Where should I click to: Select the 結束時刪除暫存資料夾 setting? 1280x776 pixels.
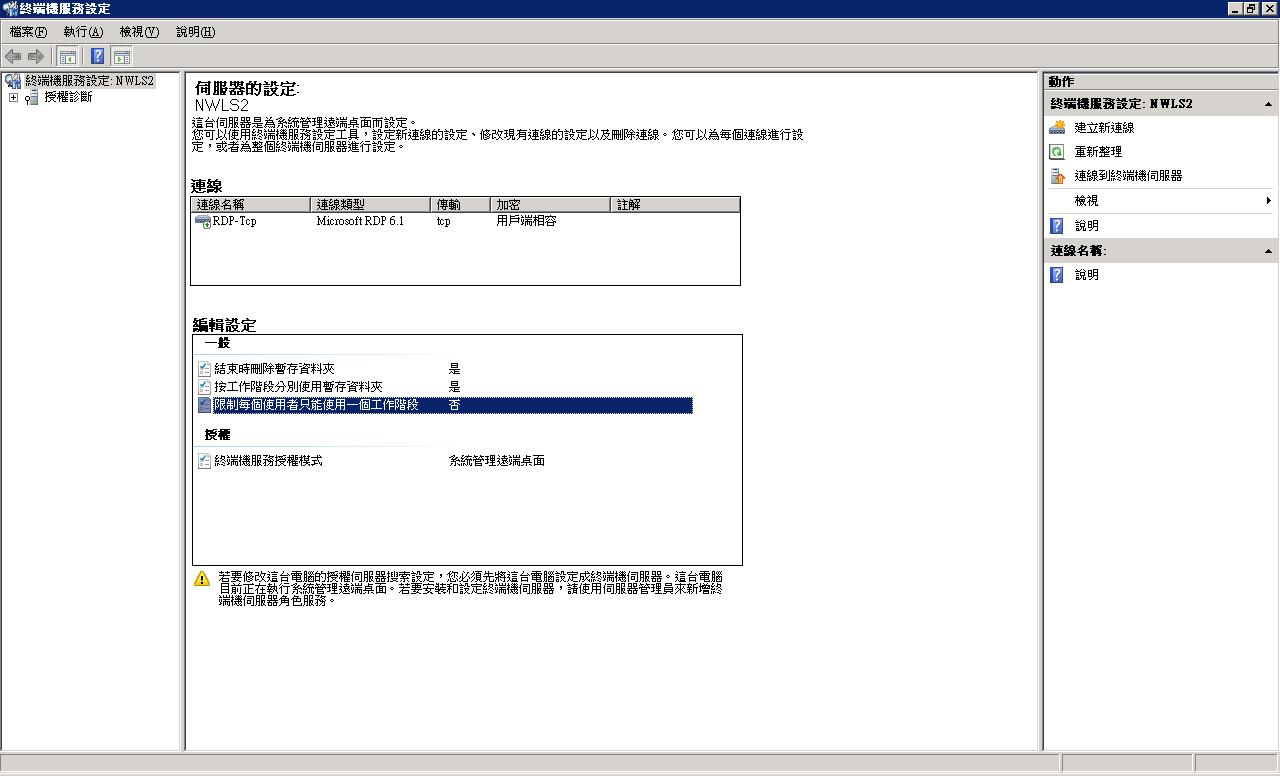[274, 369]
